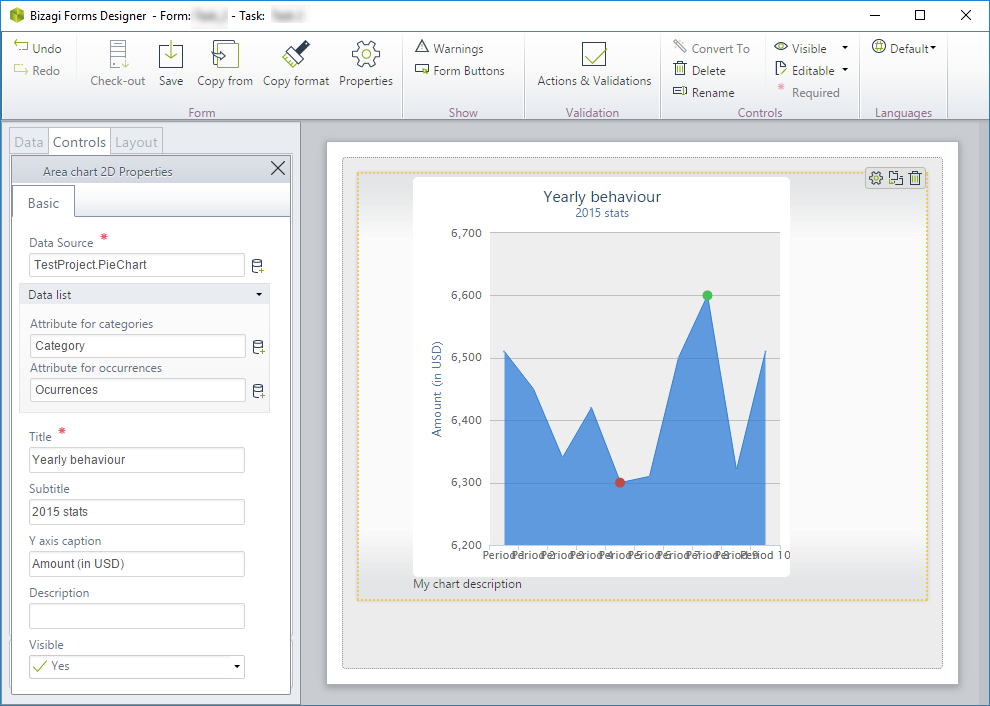Click the chart control's trash delete icon
The width and height of the screenshot is (990, 706).
pos(915,178)
